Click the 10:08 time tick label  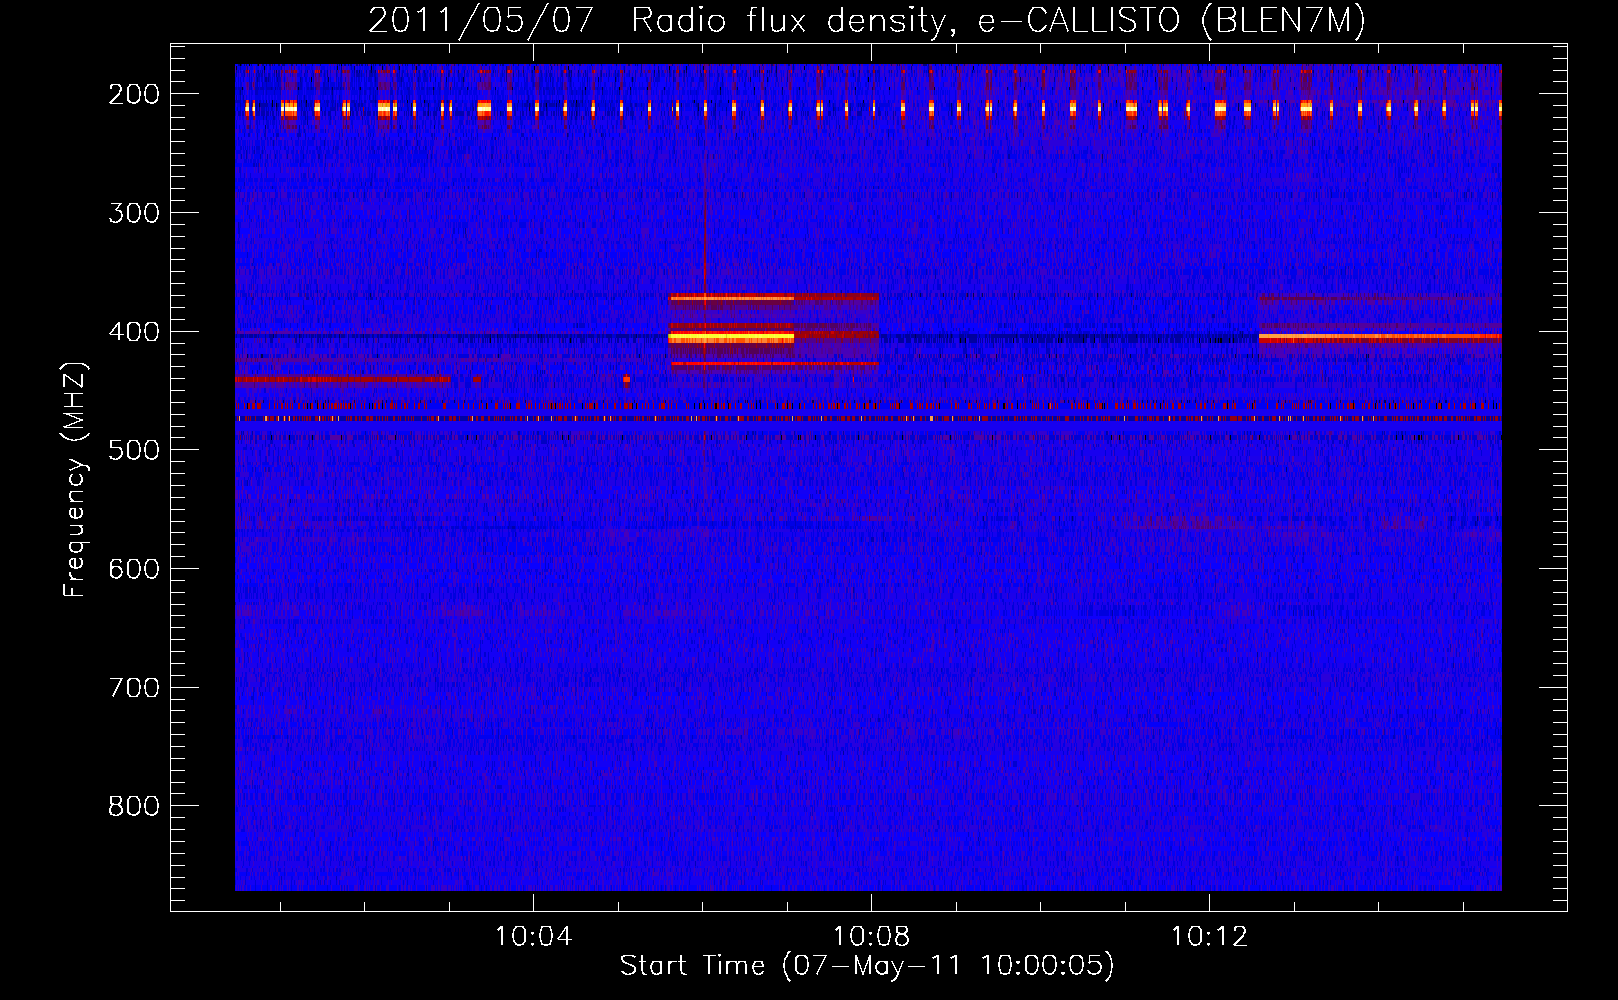(872, 937)
